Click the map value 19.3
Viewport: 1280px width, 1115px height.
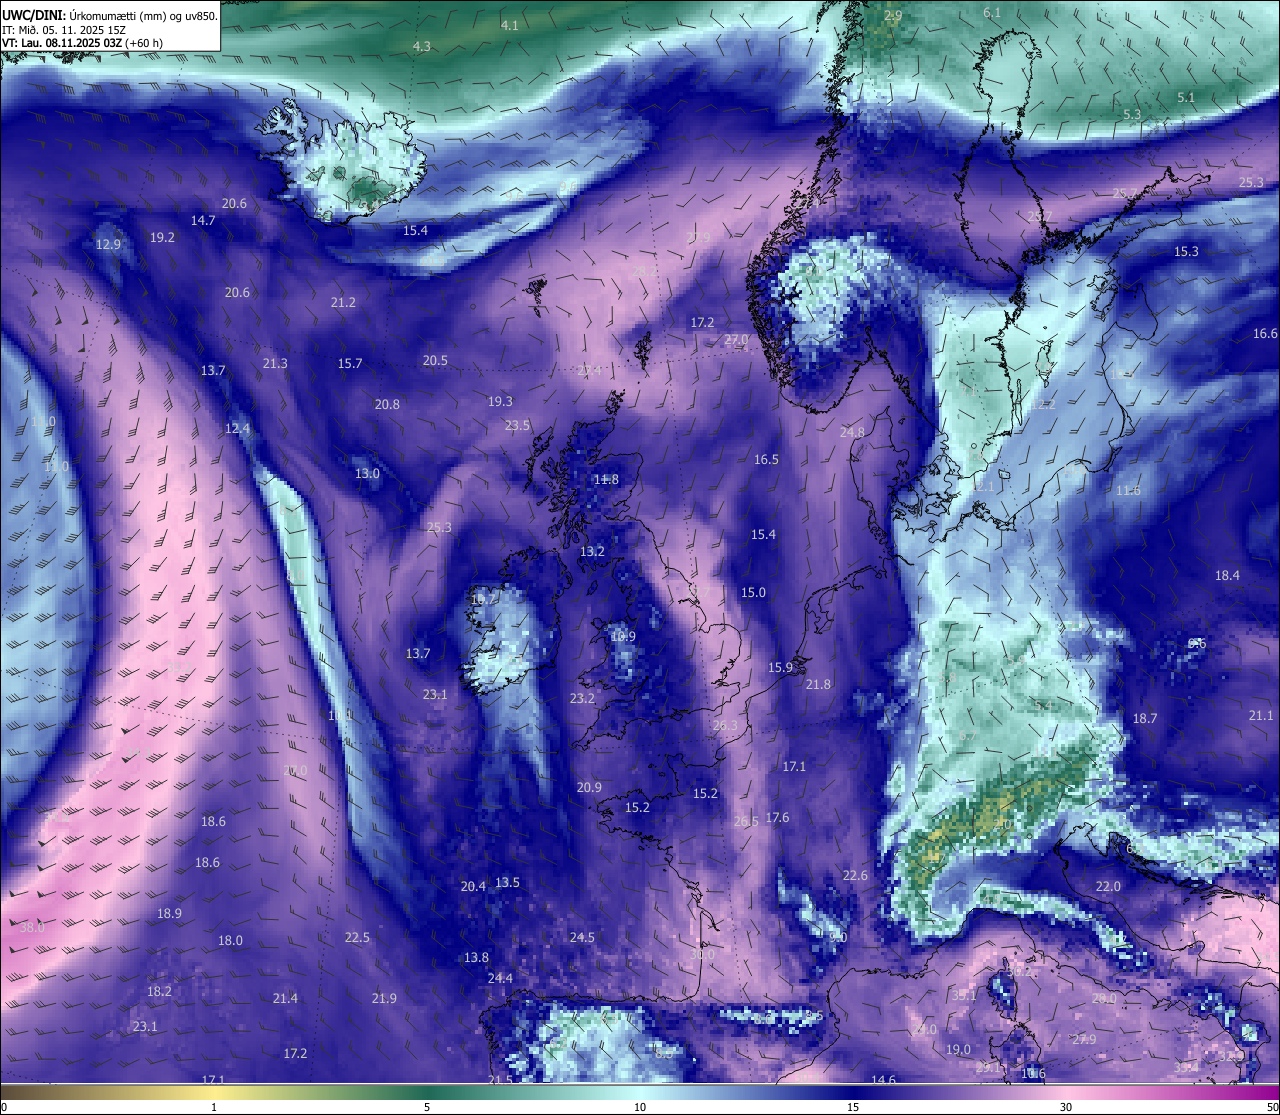[500, 402]
